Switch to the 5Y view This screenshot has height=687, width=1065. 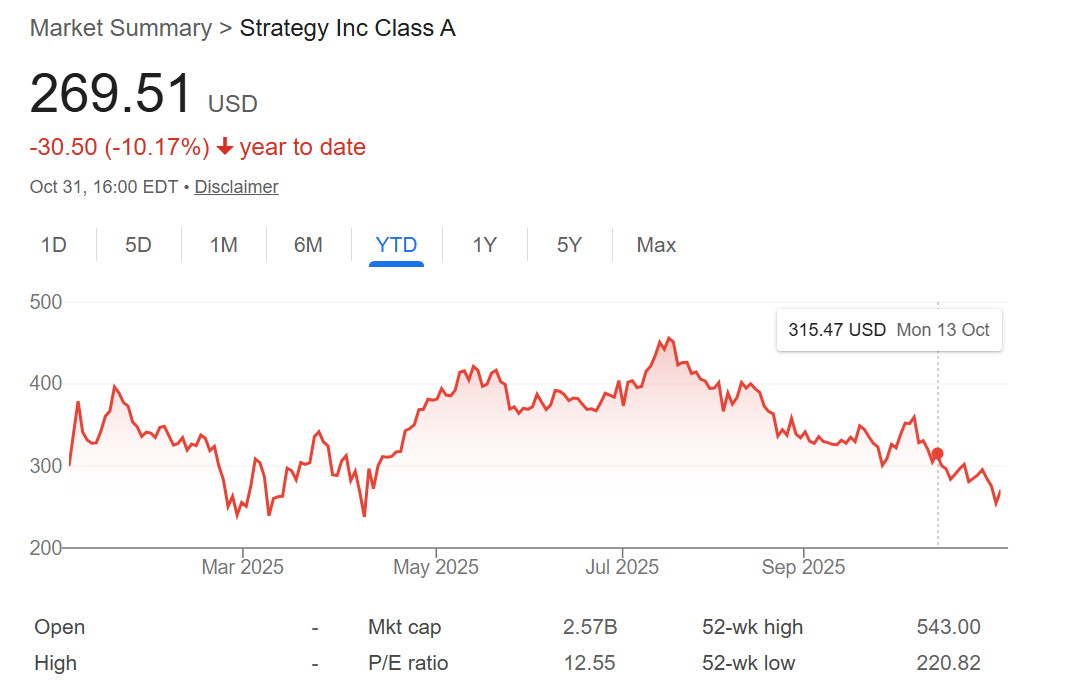(x=568, y=244)
